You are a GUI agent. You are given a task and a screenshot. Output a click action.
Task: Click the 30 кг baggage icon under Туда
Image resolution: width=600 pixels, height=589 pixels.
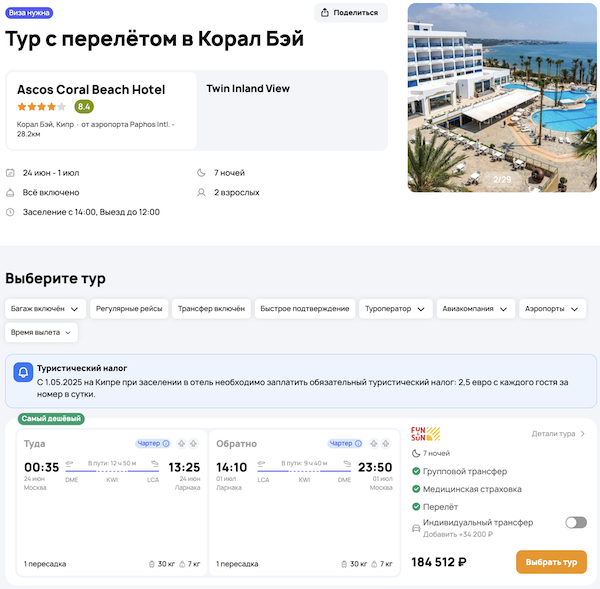point(153,564)
